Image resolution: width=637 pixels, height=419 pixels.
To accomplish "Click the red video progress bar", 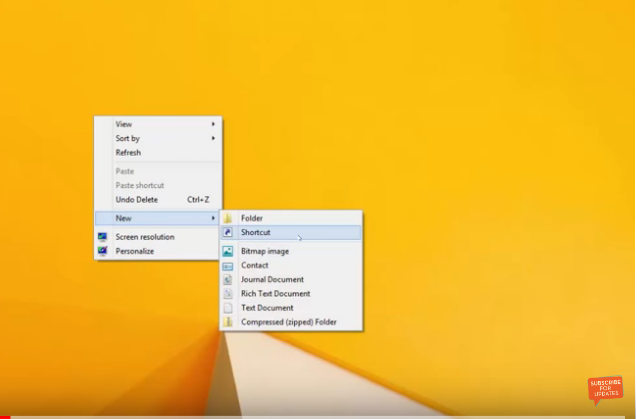I will point(4,417).
